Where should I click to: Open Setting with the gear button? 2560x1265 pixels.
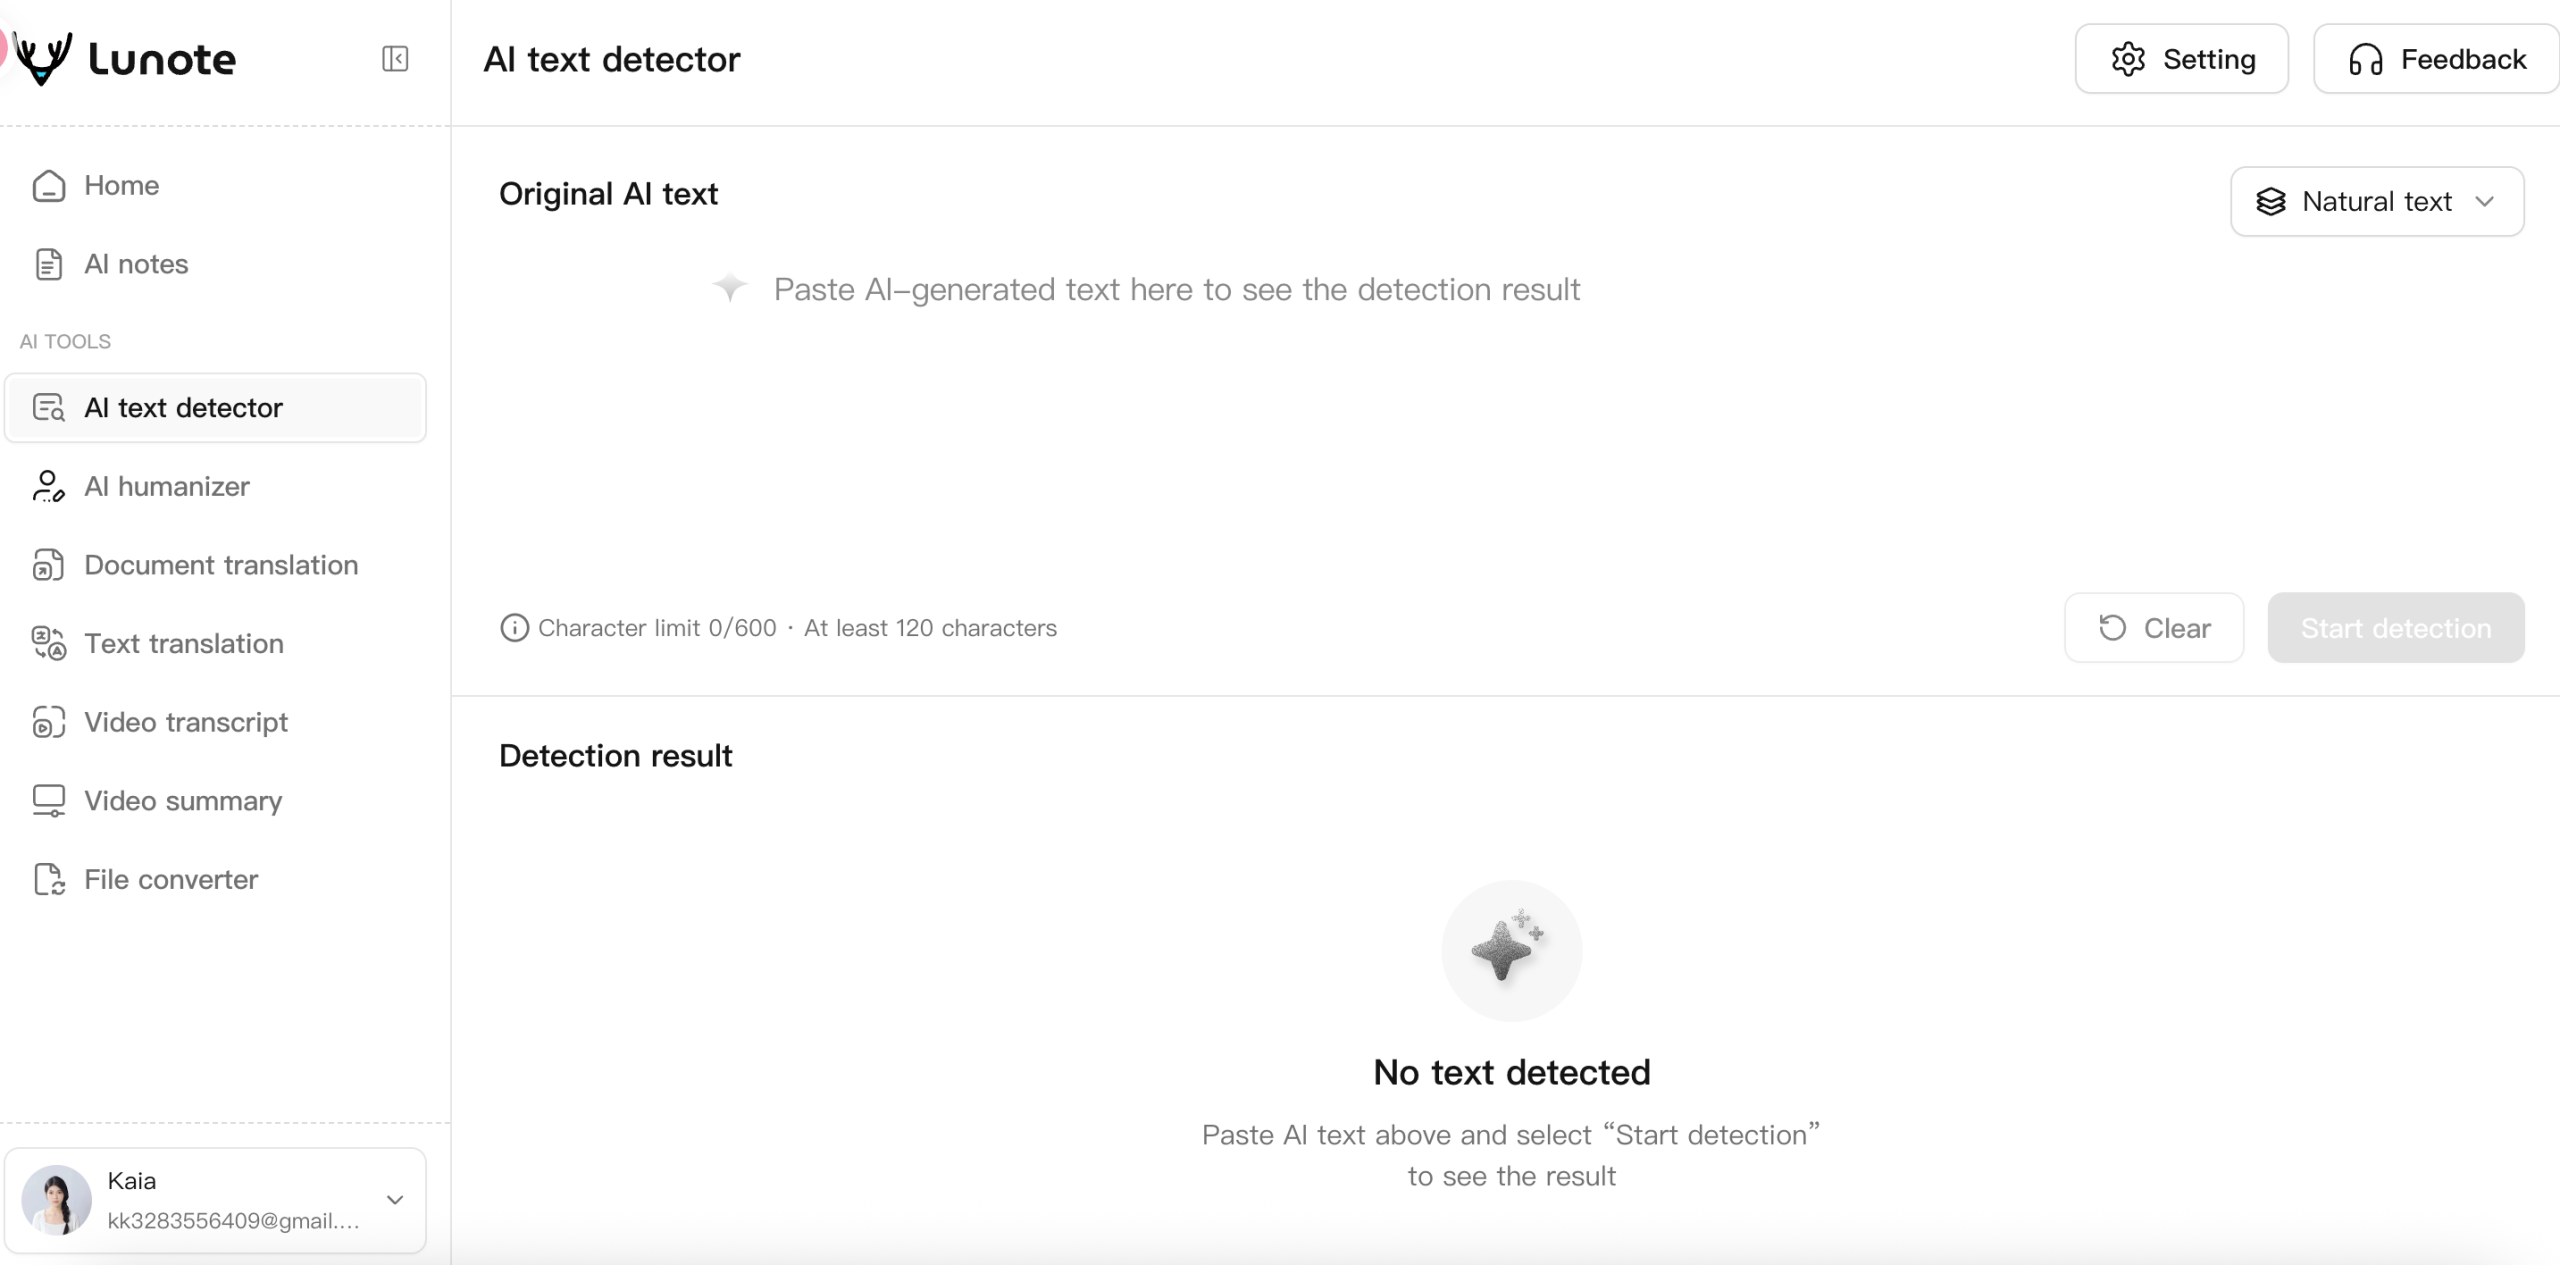click(2181, 59)
